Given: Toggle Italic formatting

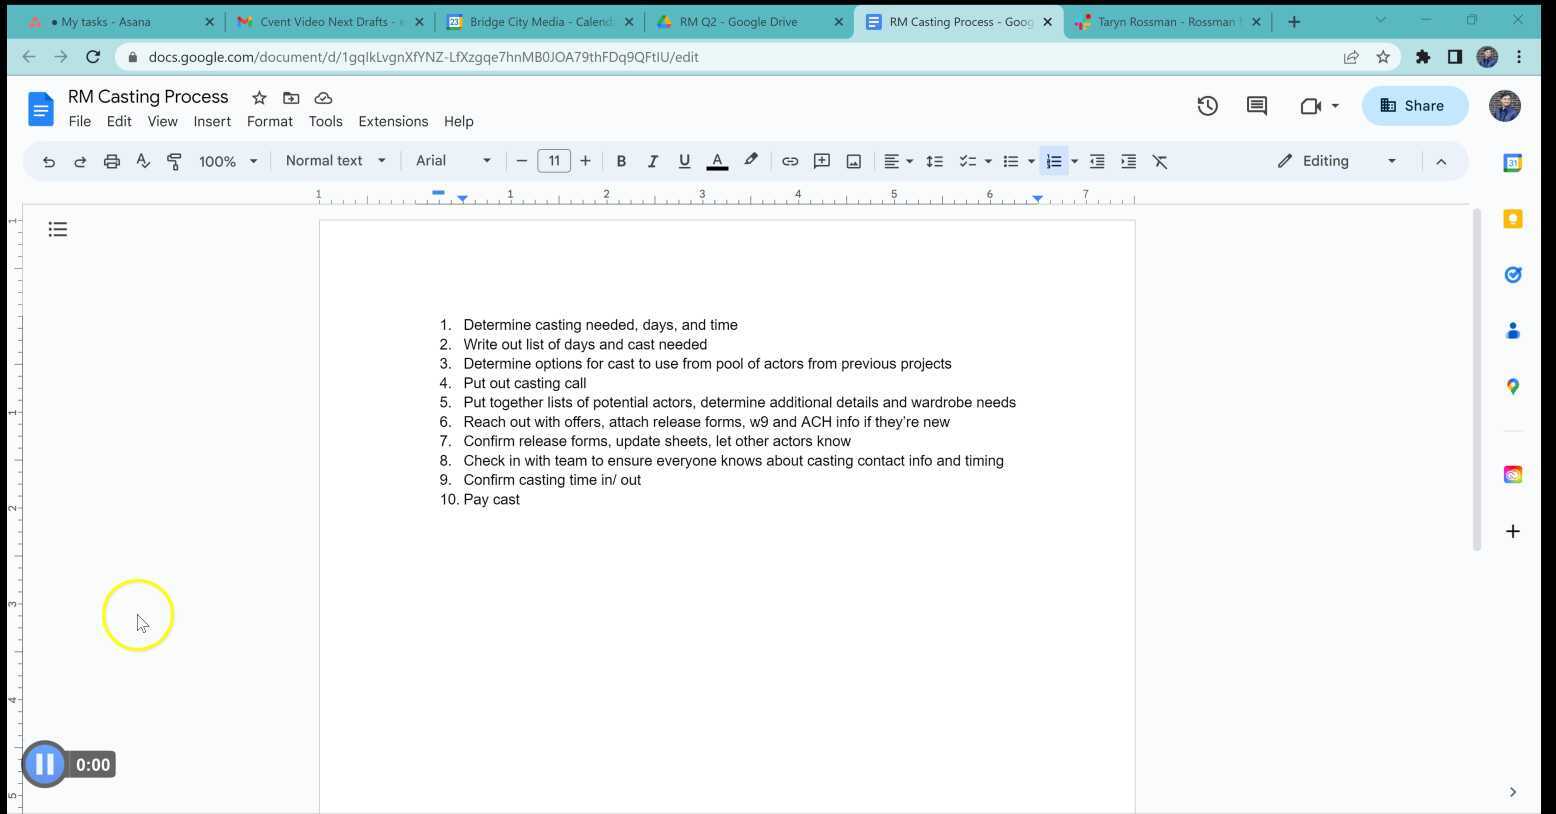Looking at the screenshot, I should [x=652, y=161].
